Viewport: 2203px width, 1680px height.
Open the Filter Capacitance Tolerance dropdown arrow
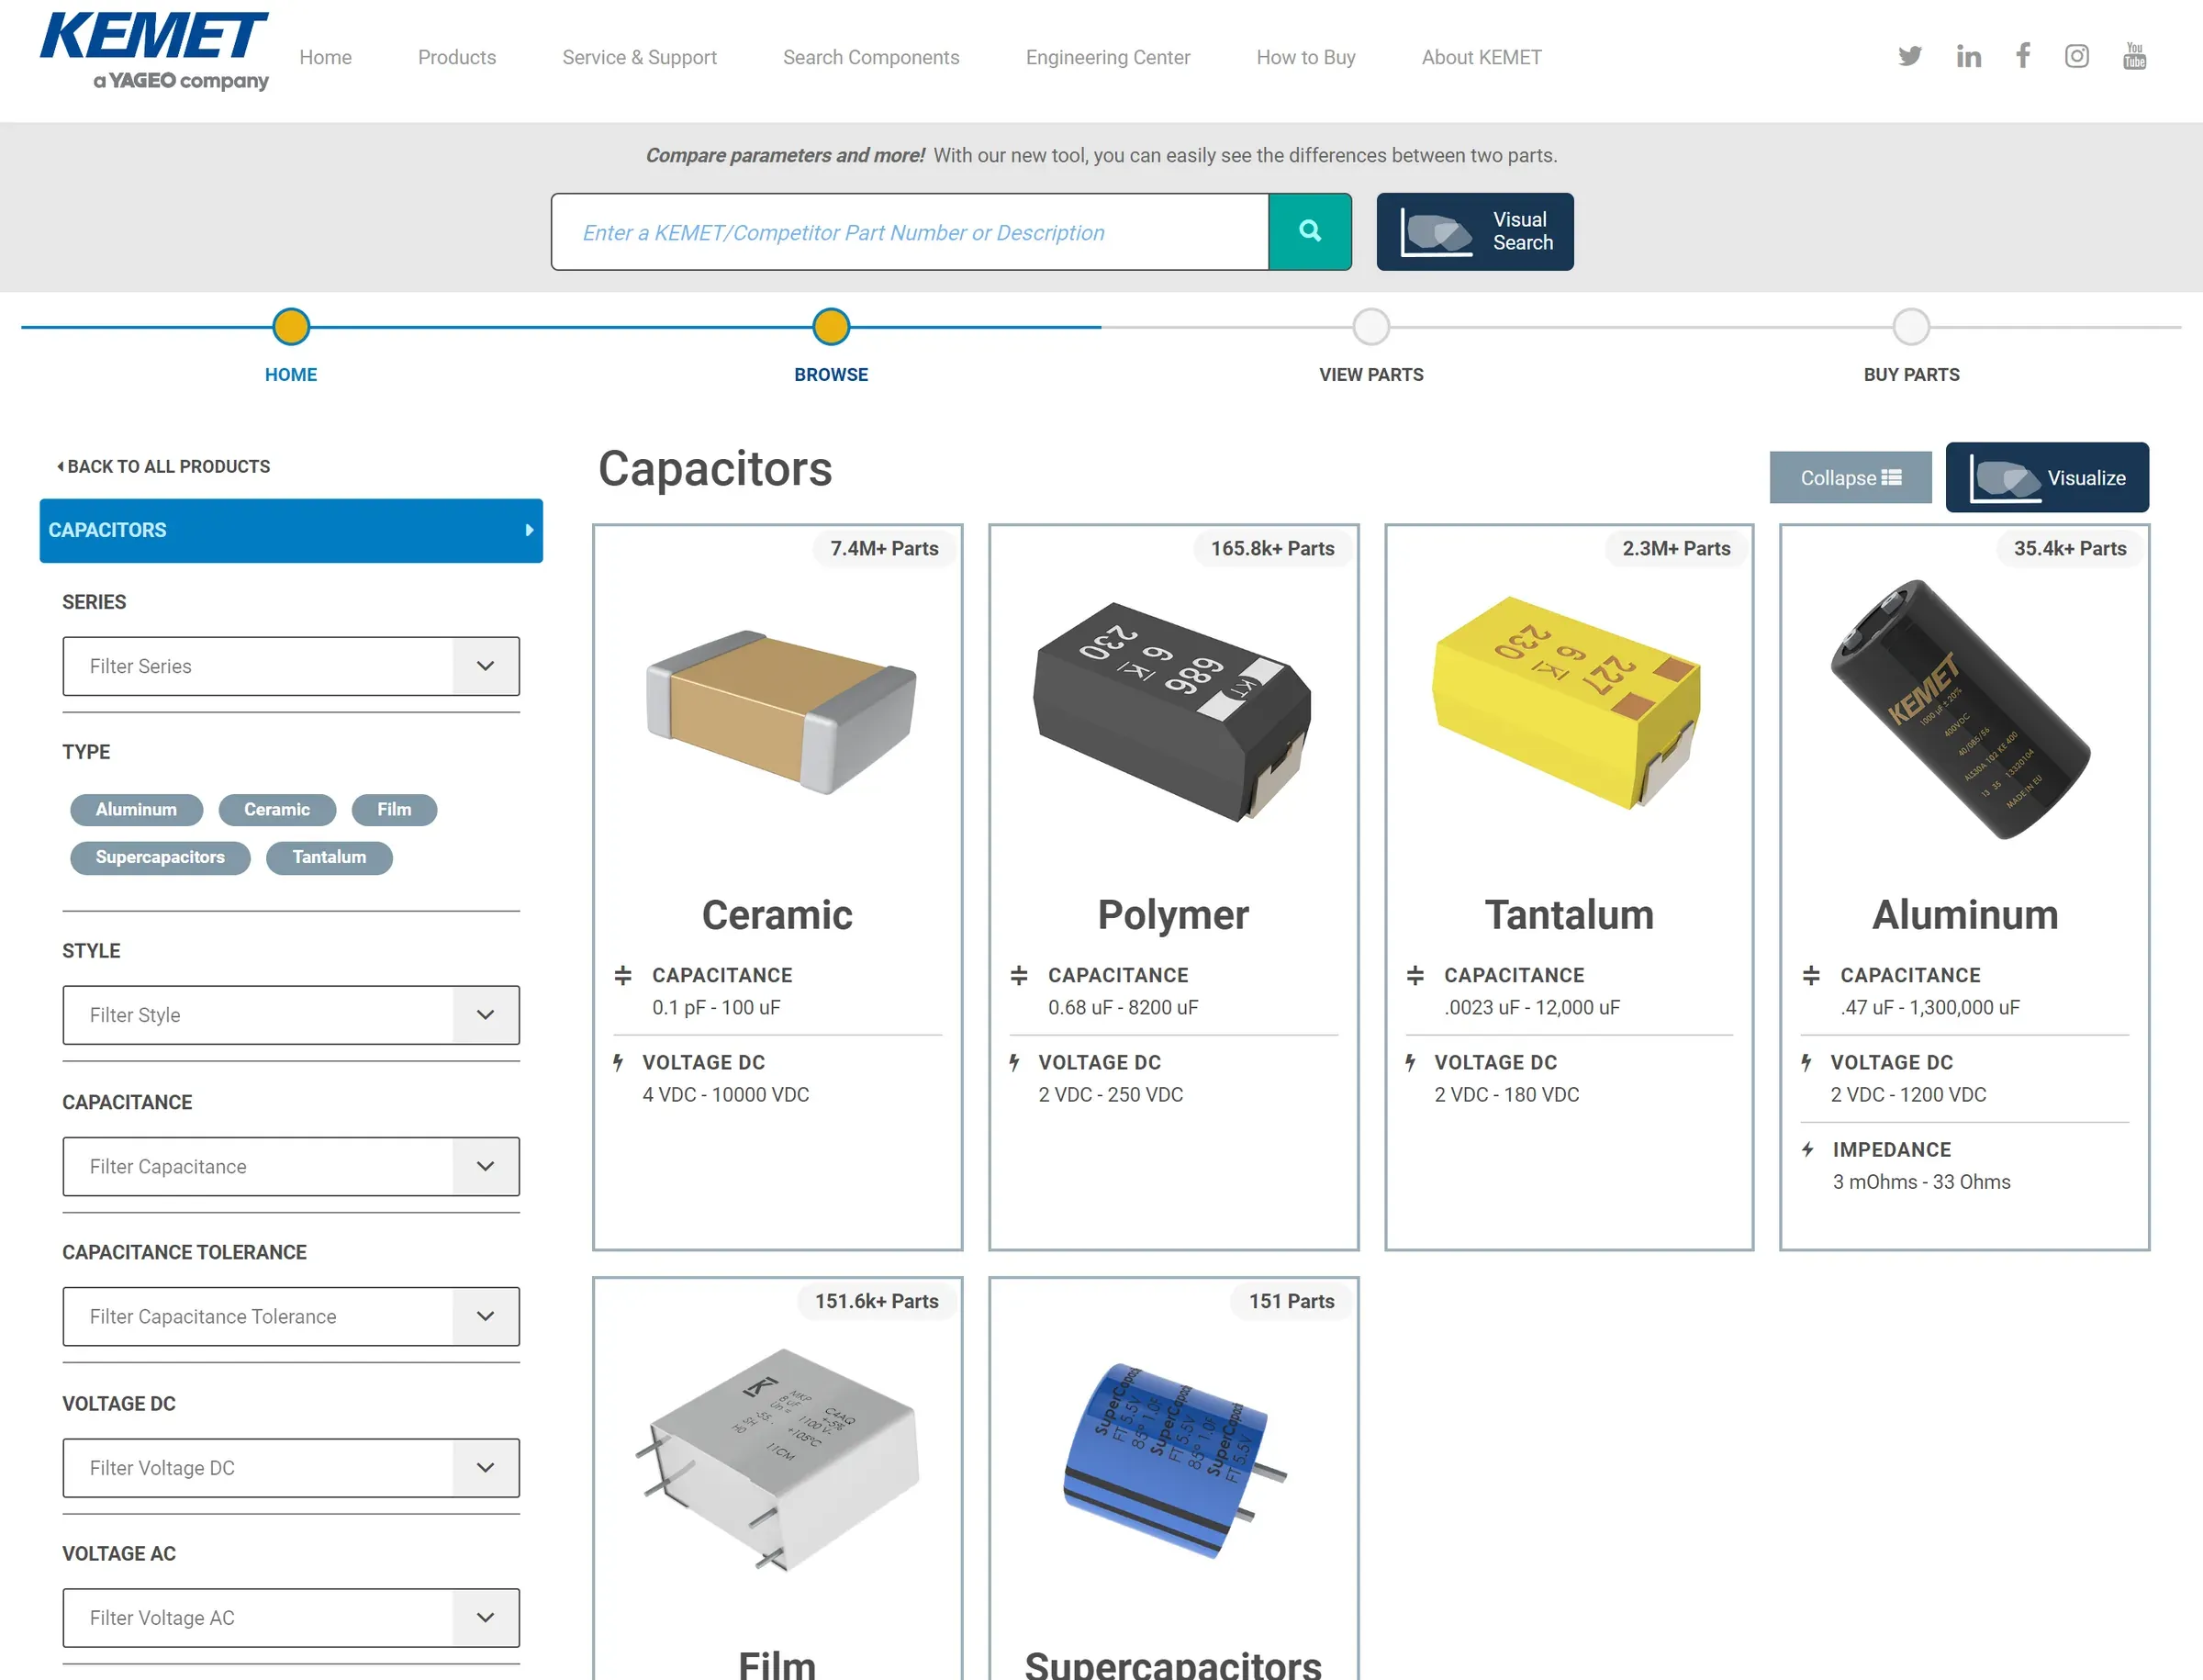(485, 1316)
